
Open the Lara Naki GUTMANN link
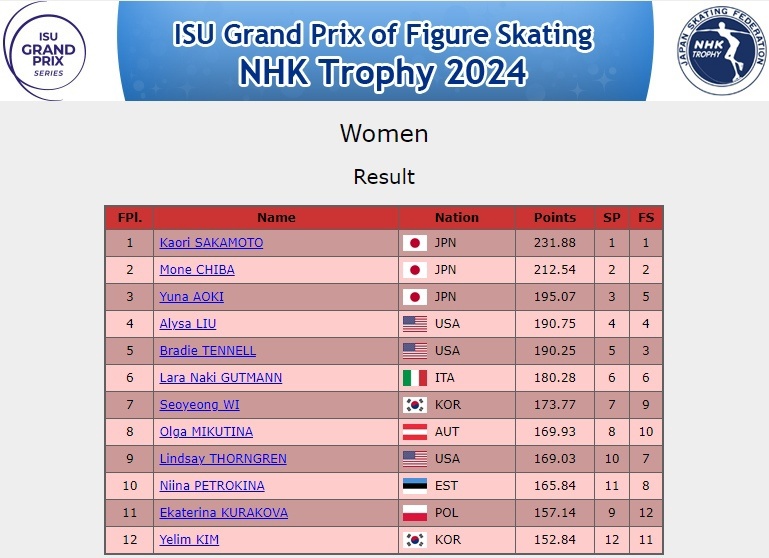[221, 378]
